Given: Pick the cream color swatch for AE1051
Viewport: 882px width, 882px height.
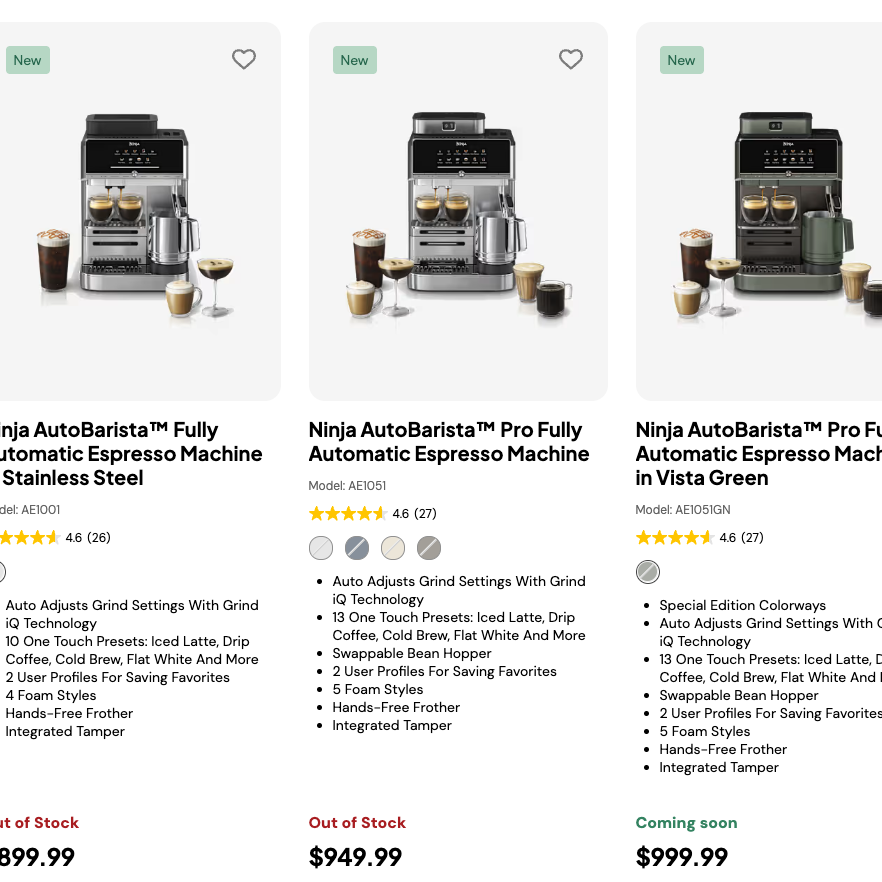Looking at the screenshot, I should coord(393,548).
